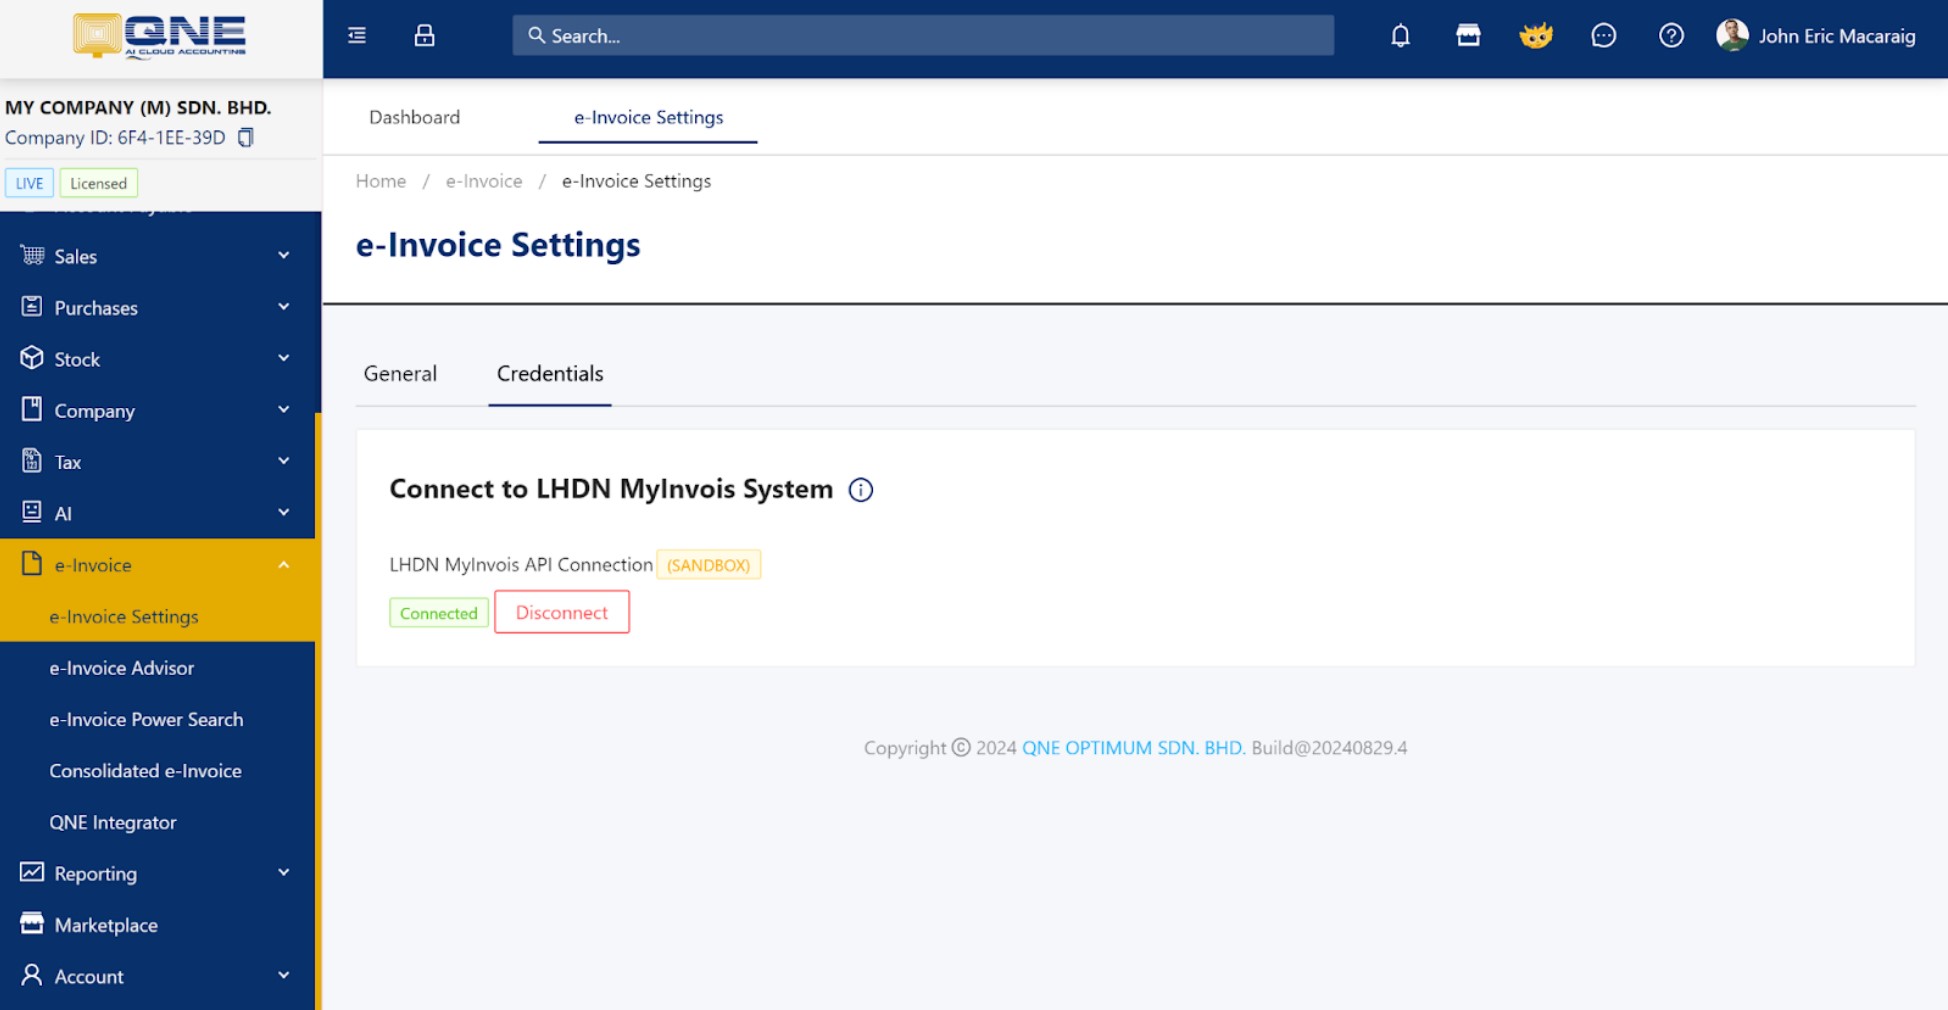This screenshot has width=1948, height=1010.
Task: Click the crowned mascot icon
Action: 1535,36
